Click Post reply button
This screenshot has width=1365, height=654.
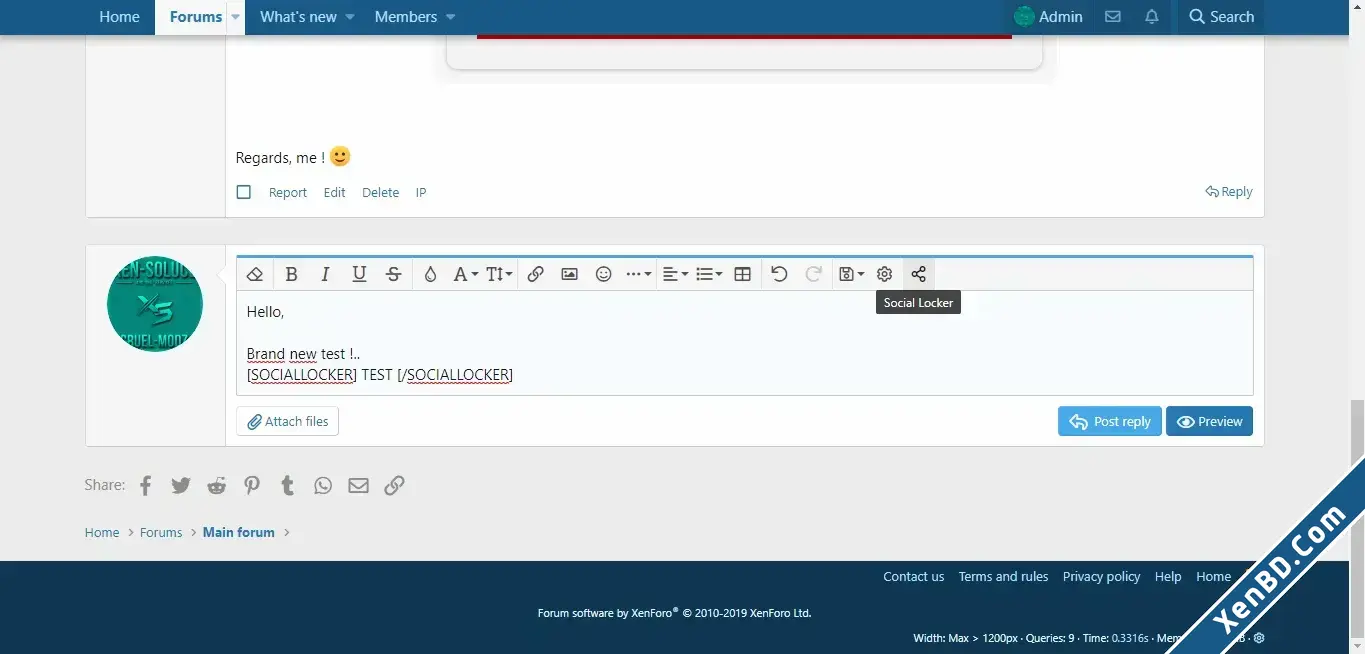(x=1110, y=421)
